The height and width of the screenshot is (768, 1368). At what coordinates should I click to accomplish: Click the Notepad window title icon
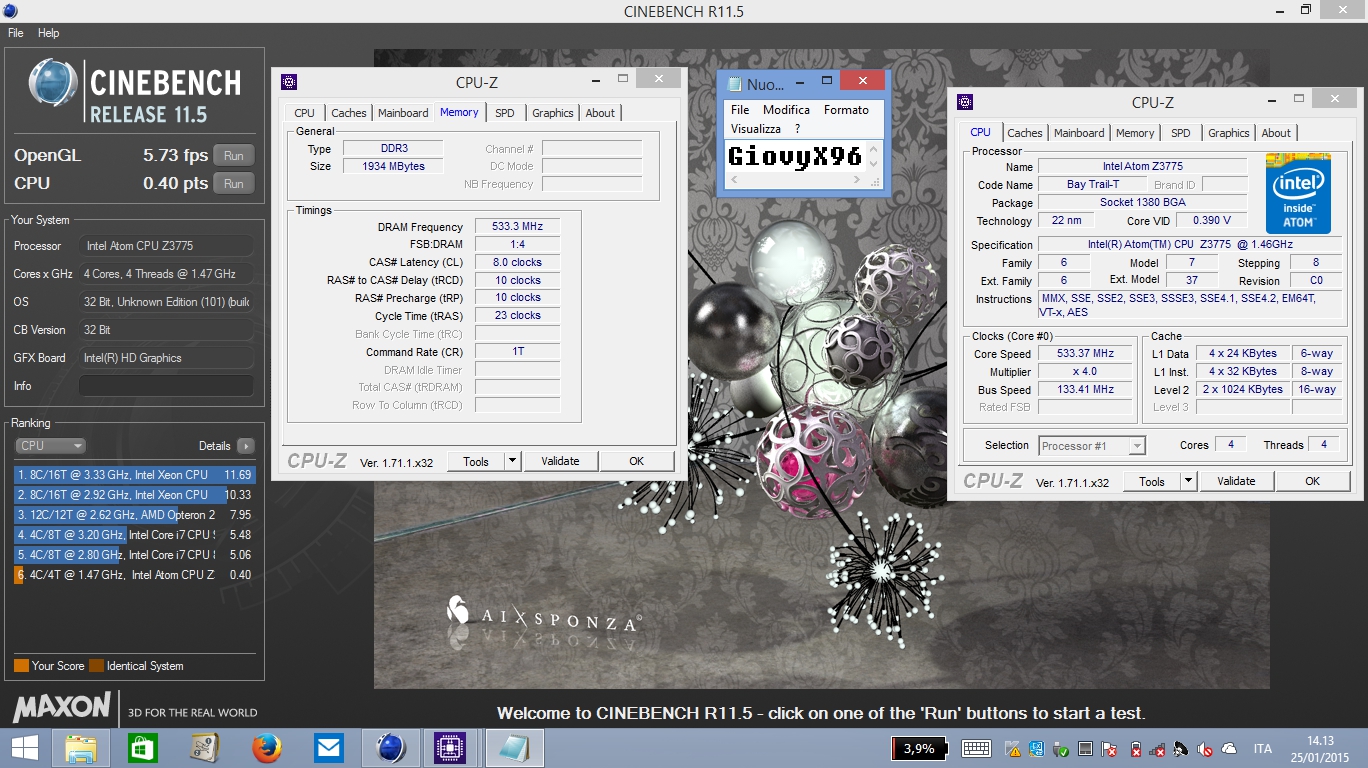point(735,84)
